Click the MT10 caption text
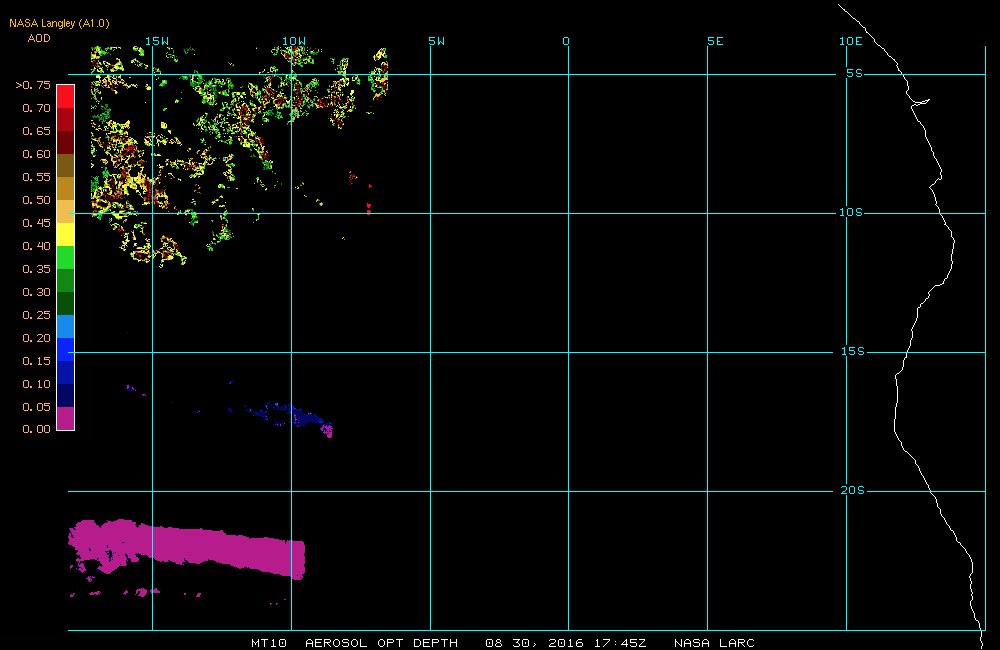1000x650 pixels. click(x=269, y=643)
